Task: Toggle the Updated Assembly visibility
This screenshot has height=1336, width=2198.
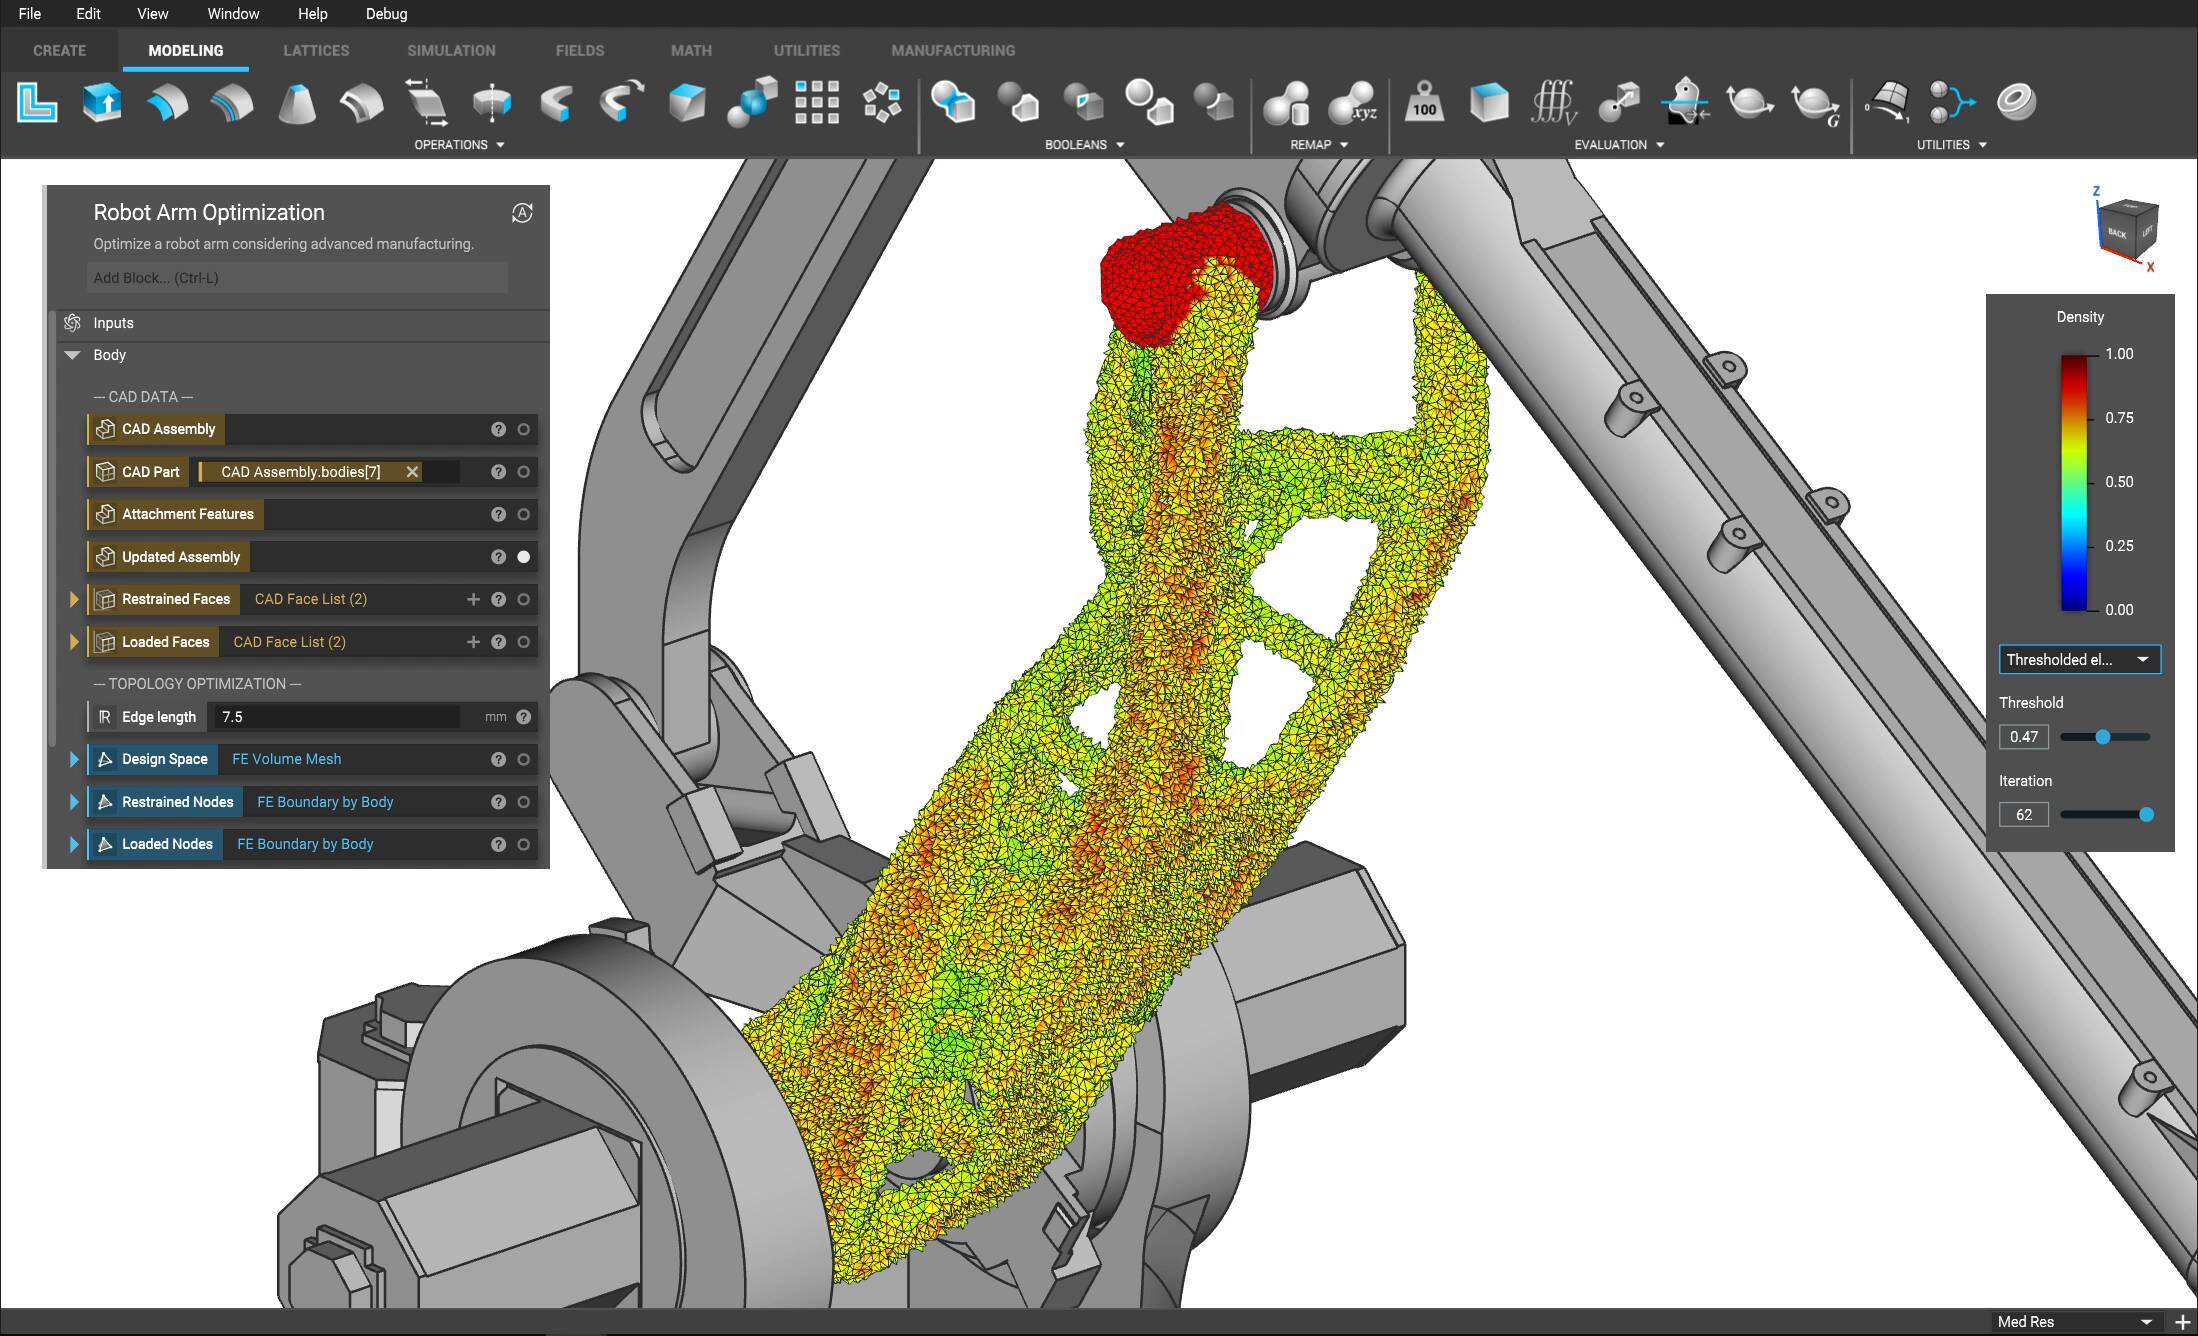Action: pos(529,557)
